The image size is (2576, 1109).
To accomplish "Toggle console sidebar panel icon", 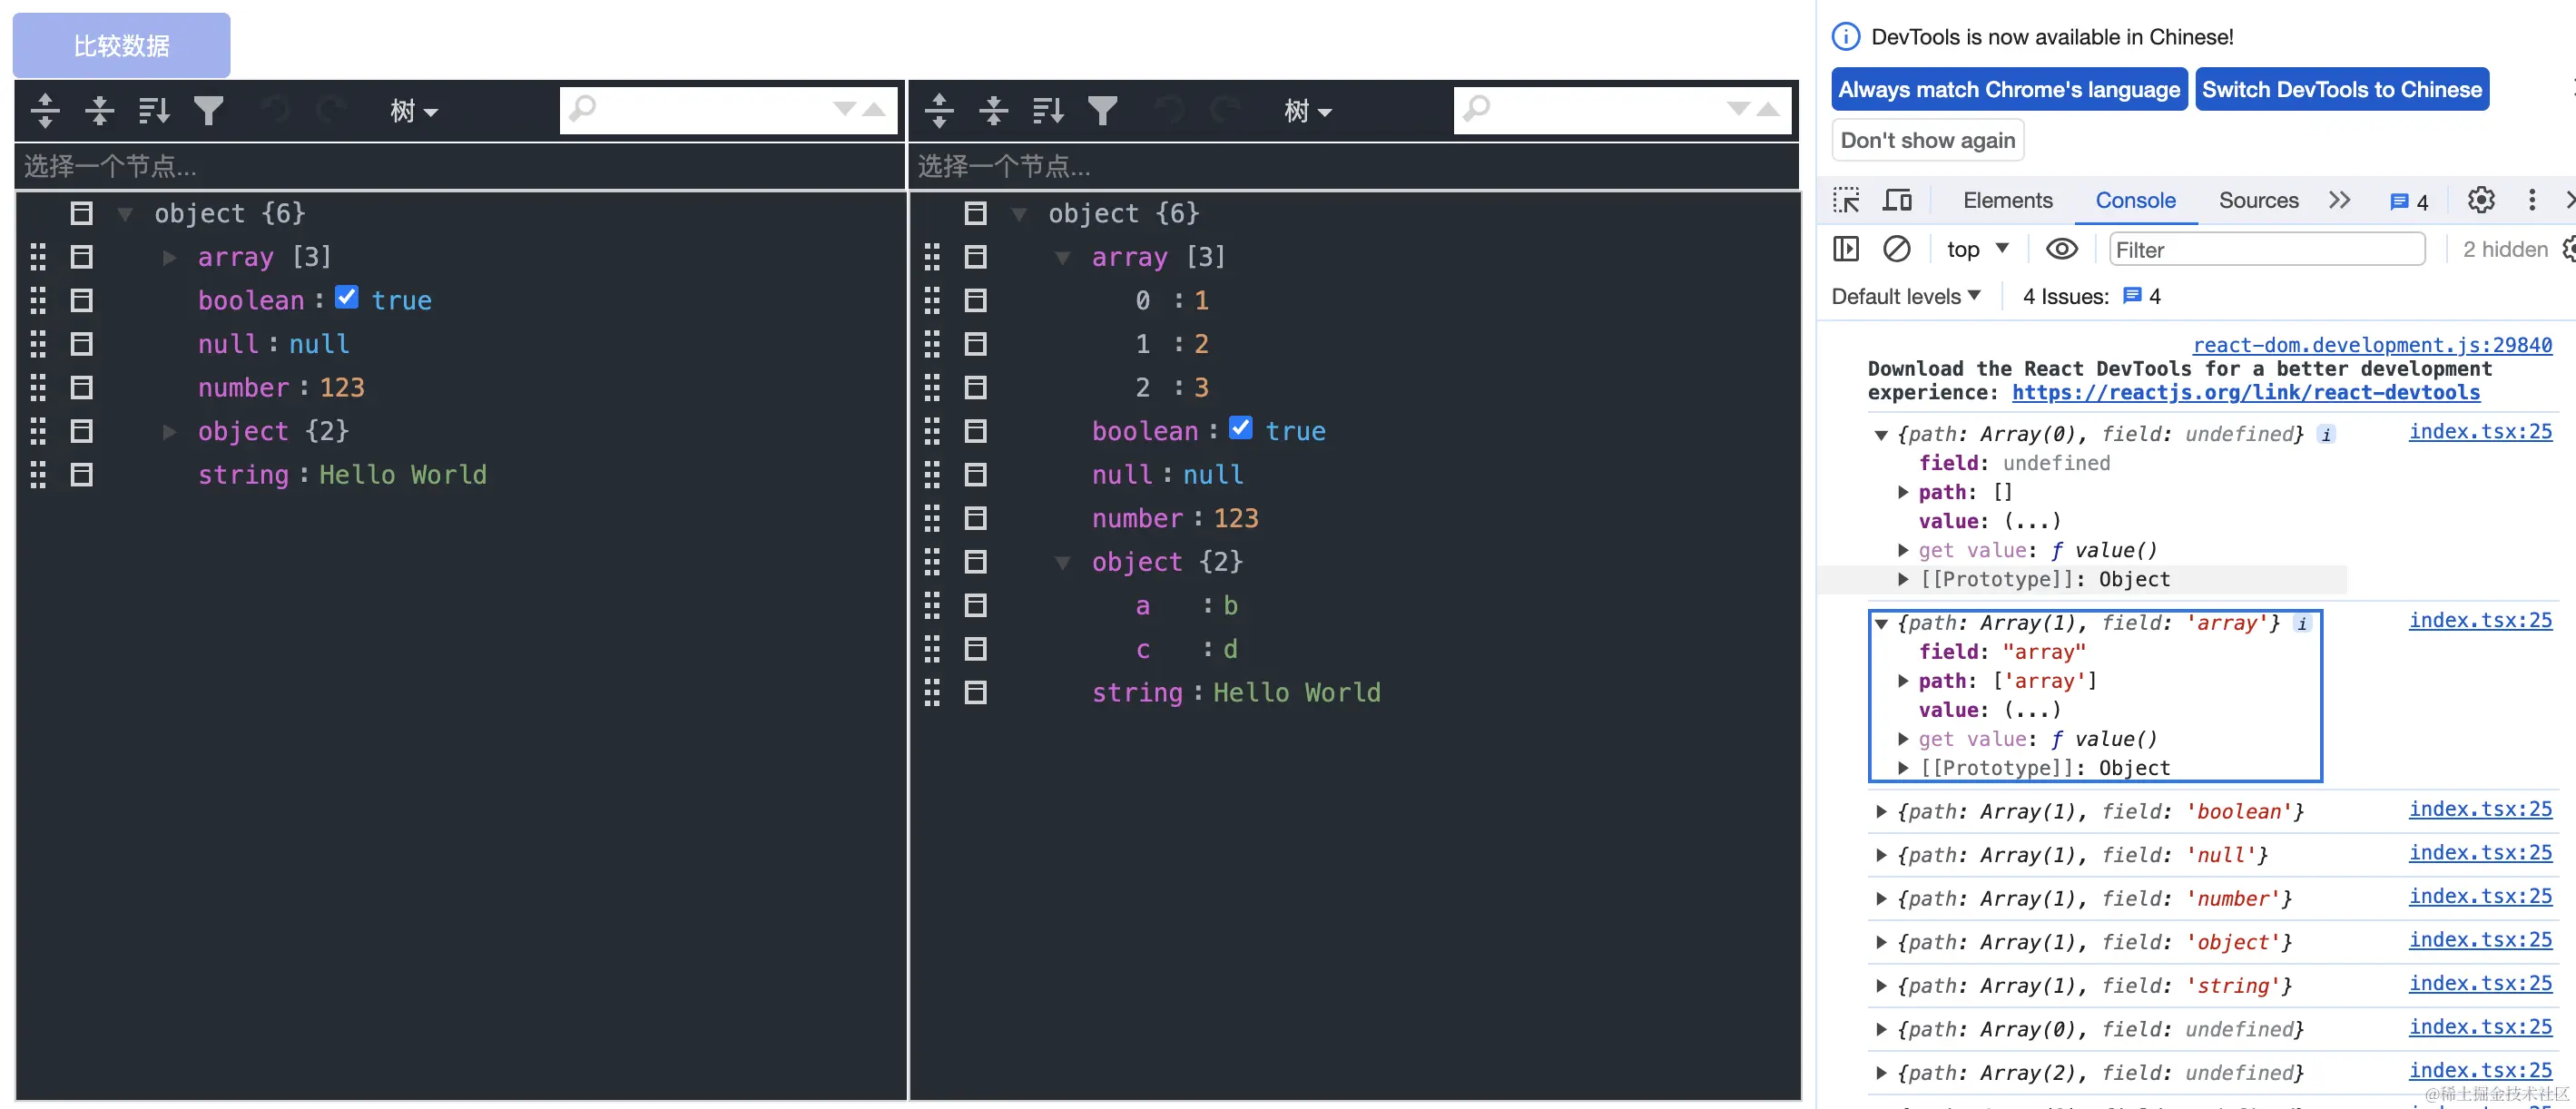I will pos(1846,249).
